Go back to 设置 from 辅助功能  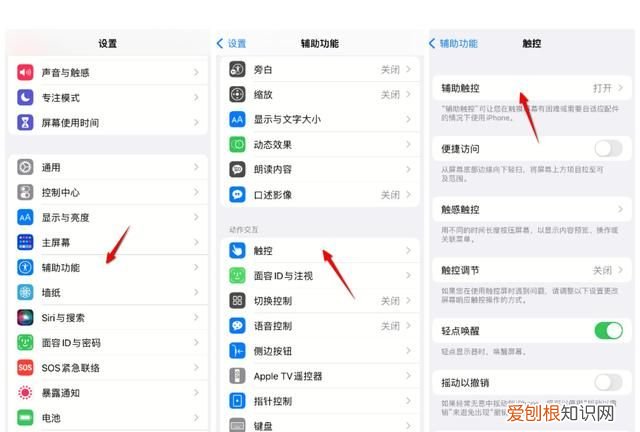[x=231, y=43]
